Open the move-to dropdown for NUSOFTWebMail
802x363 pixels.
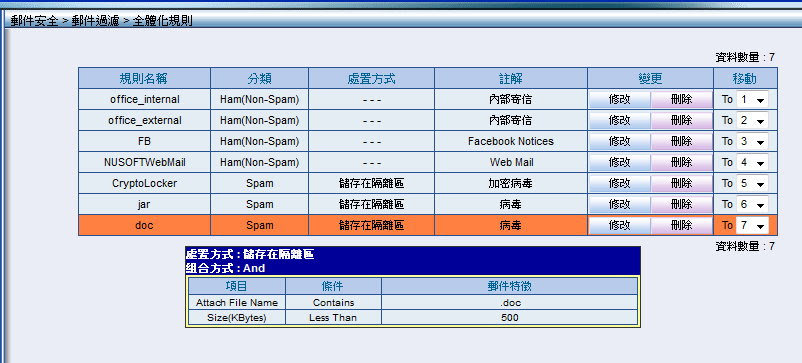click(x=752, y=162)
